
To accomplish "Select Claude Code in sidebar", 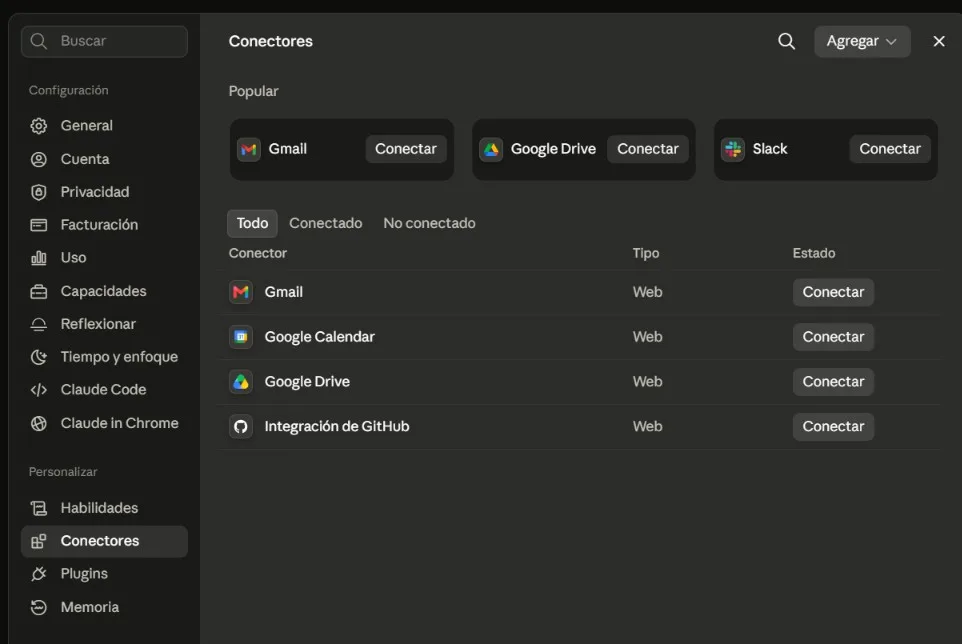I will (x=104, y=390).
